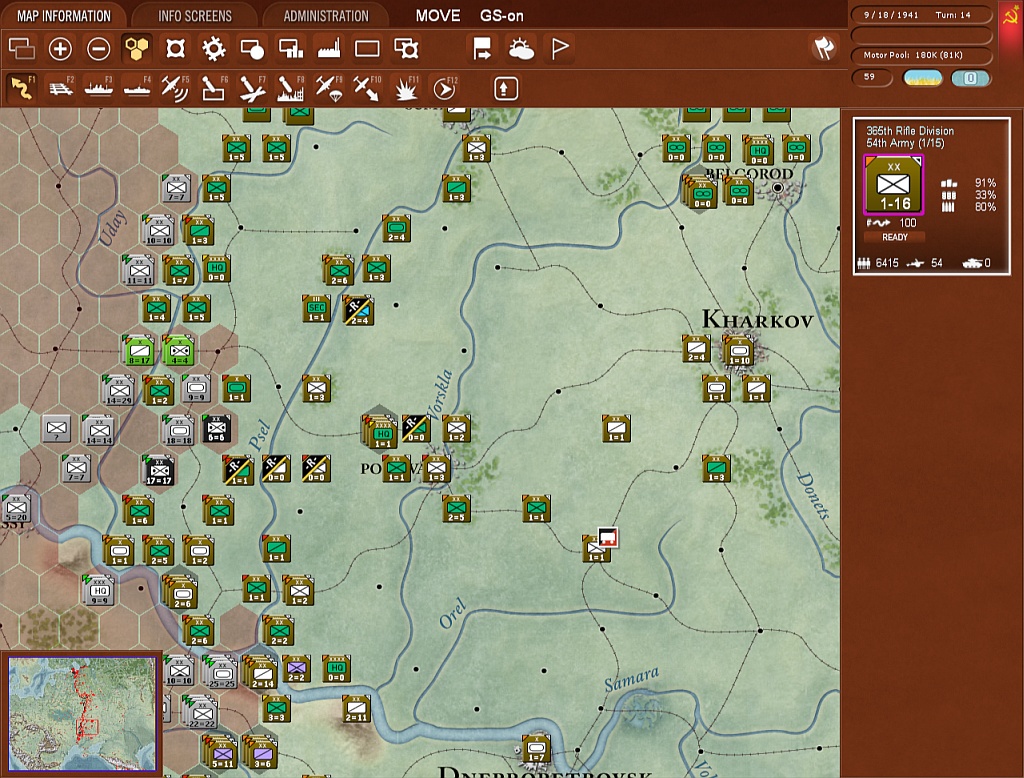Select the 22=22 German unit stack
This screenshot has height=778, width=1024.
201,713
